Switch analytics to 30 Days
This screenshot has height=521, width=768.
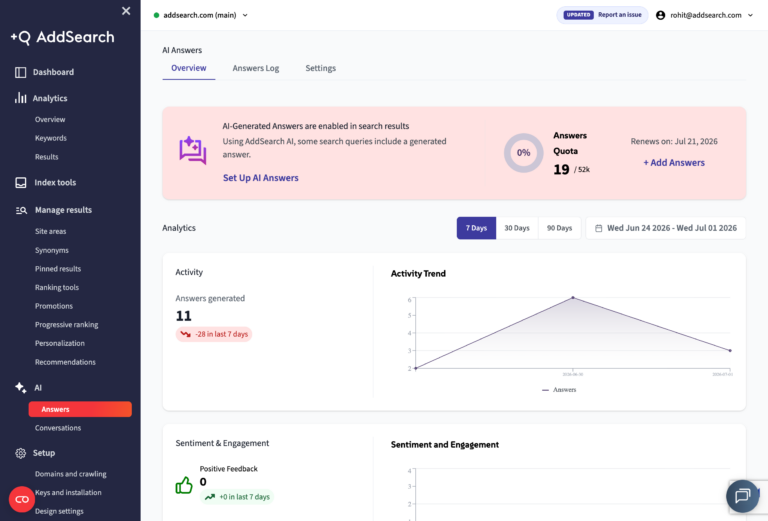point(517,228)
